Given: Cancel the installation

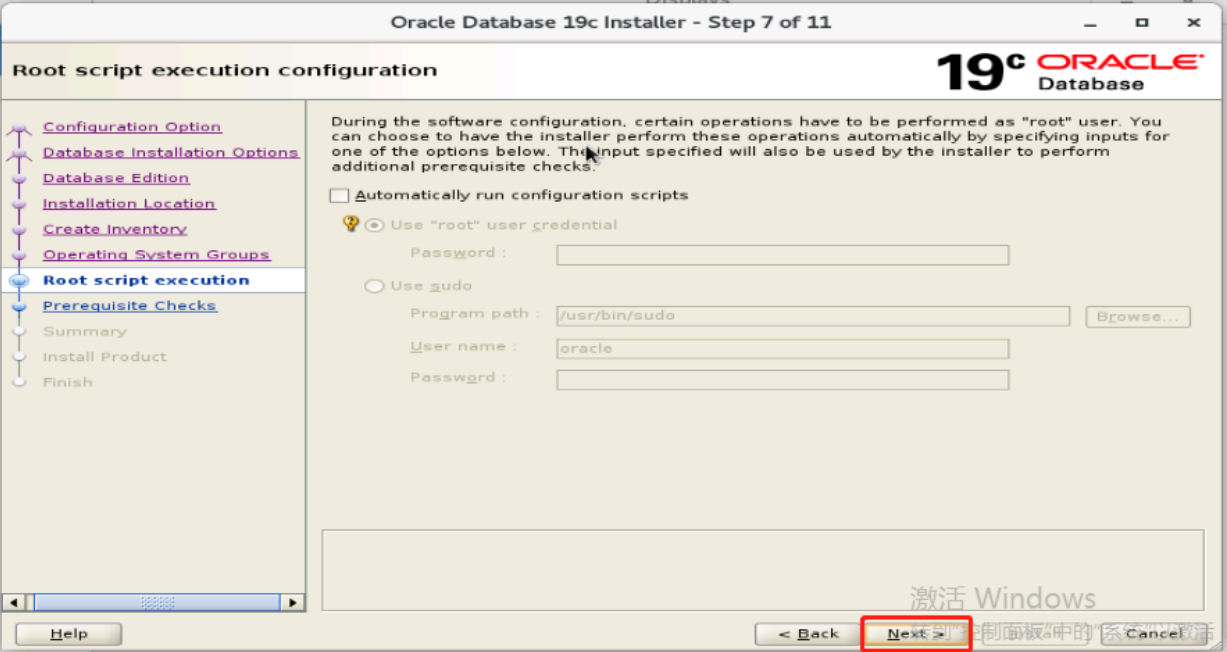Looking at the screenshot, I should click(x=1153, y=634).
